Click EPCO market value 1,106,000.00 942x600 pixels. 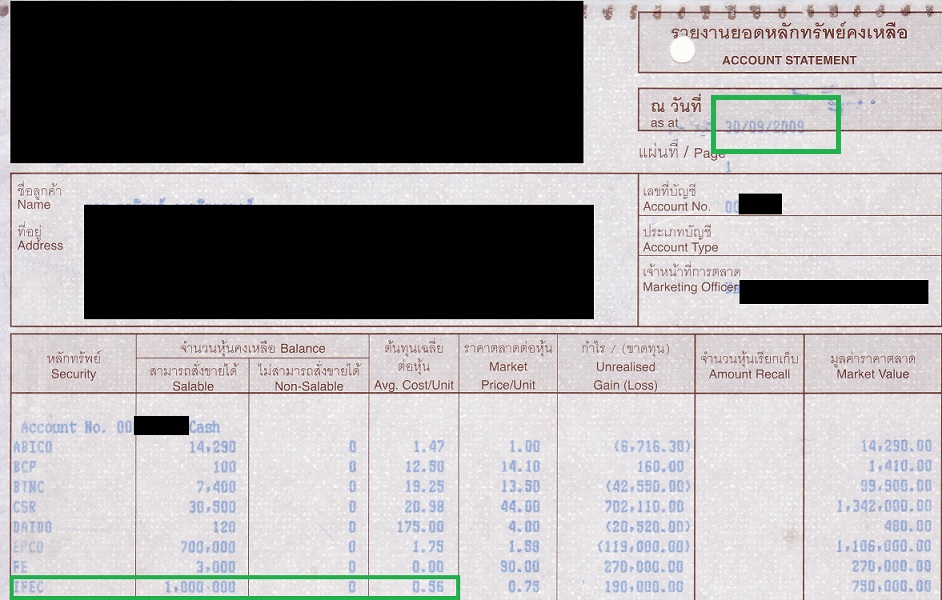coord(884,547)
